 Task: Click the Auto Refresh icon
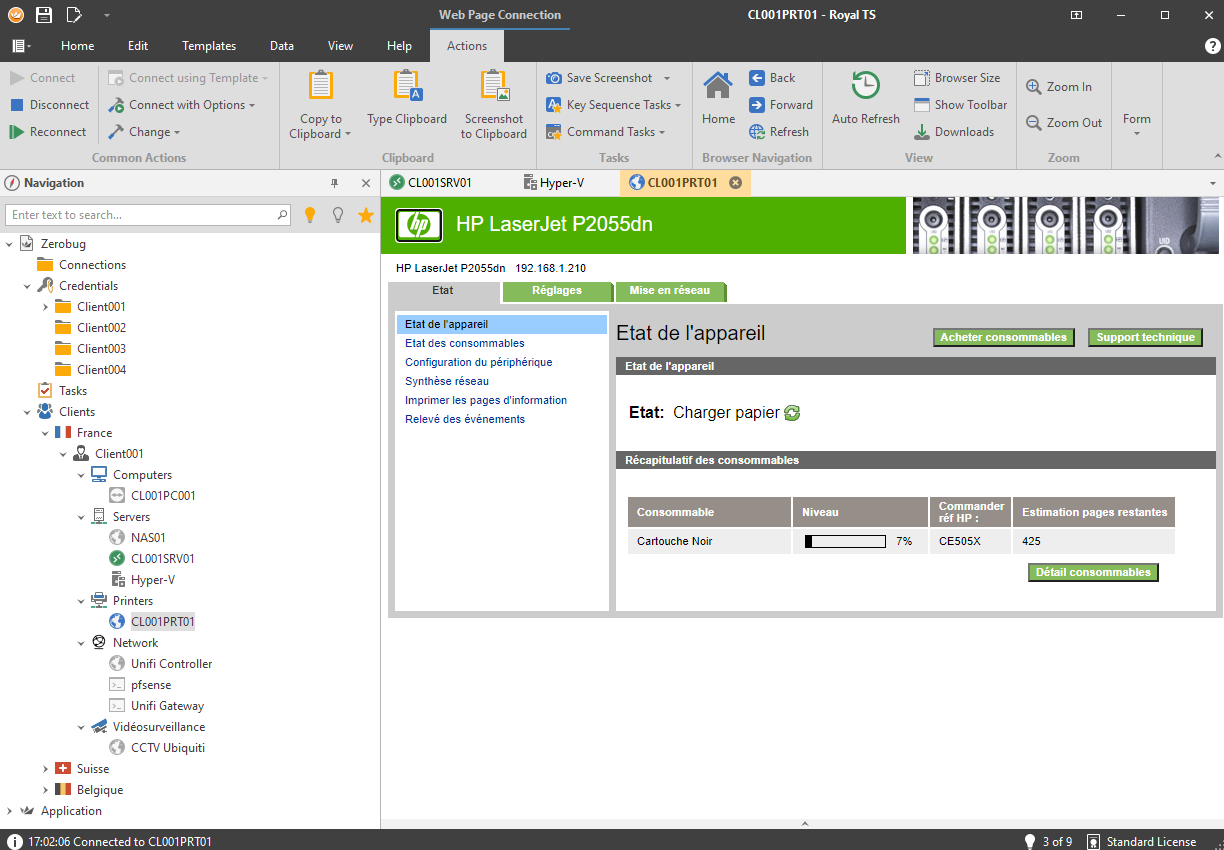click(x=865, y=87)
